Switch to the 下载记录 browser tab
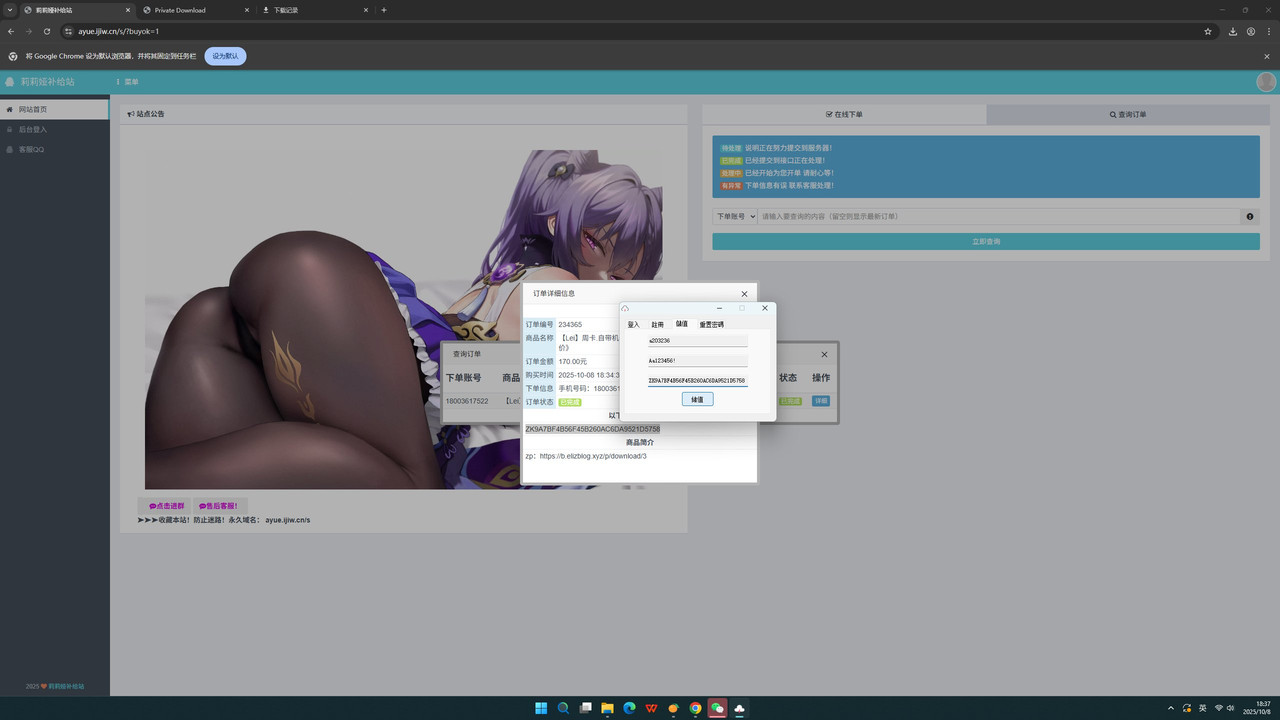The image size is (1280, 720). (x=314, y=10)
